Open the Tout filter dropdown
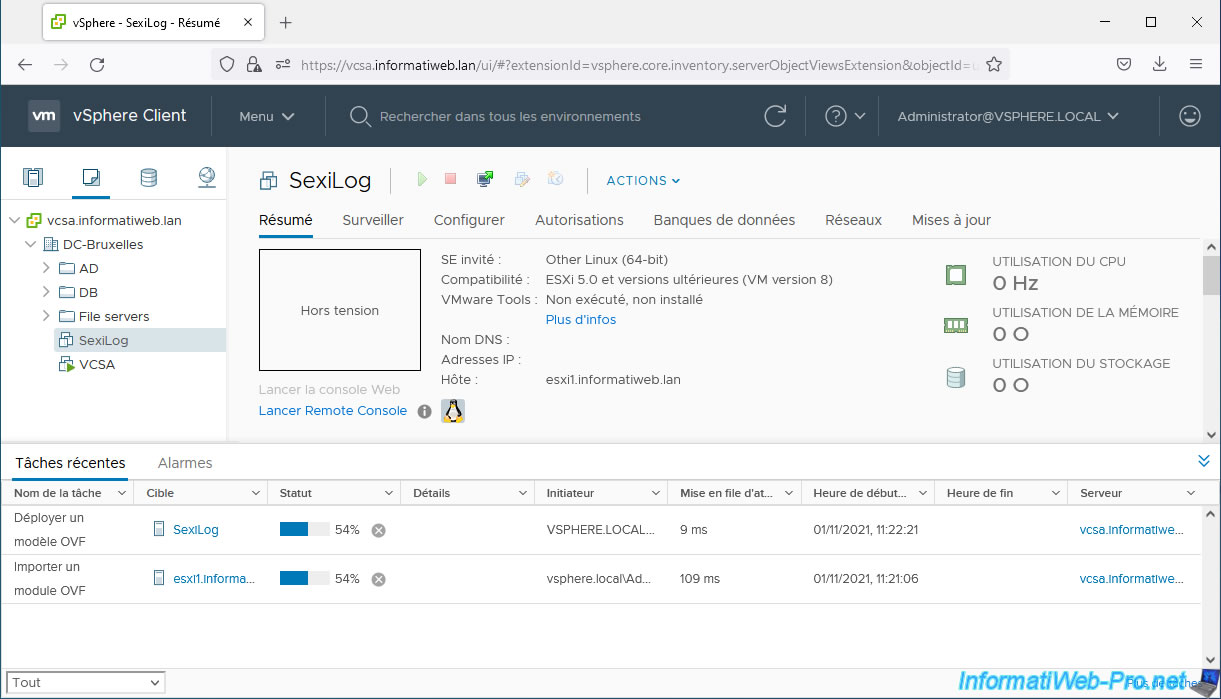 click(x=85, y=682)
